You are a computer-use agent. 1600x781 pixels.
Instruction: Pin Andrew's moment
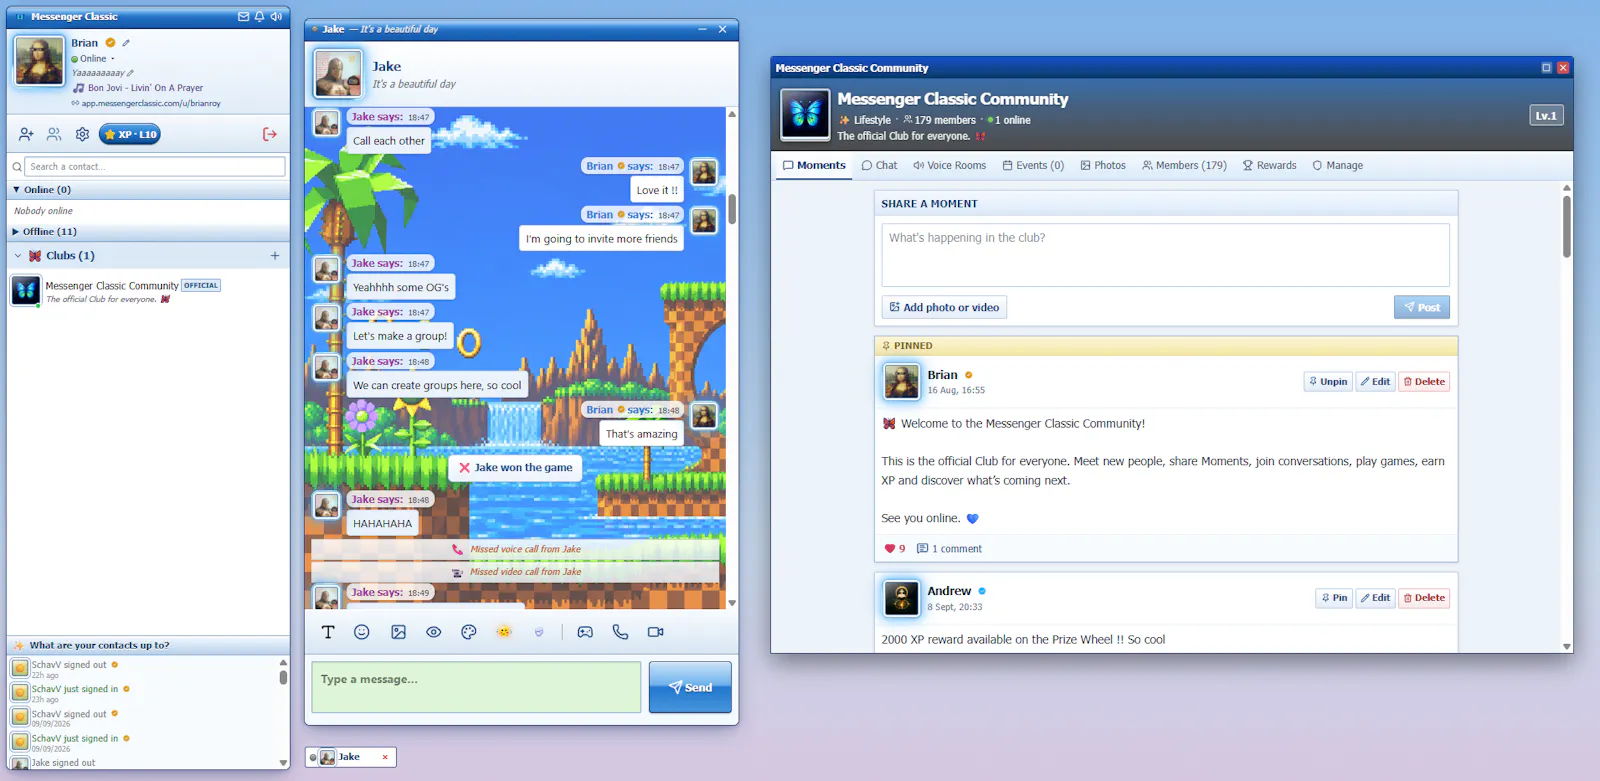click(x=1334, y=598)
